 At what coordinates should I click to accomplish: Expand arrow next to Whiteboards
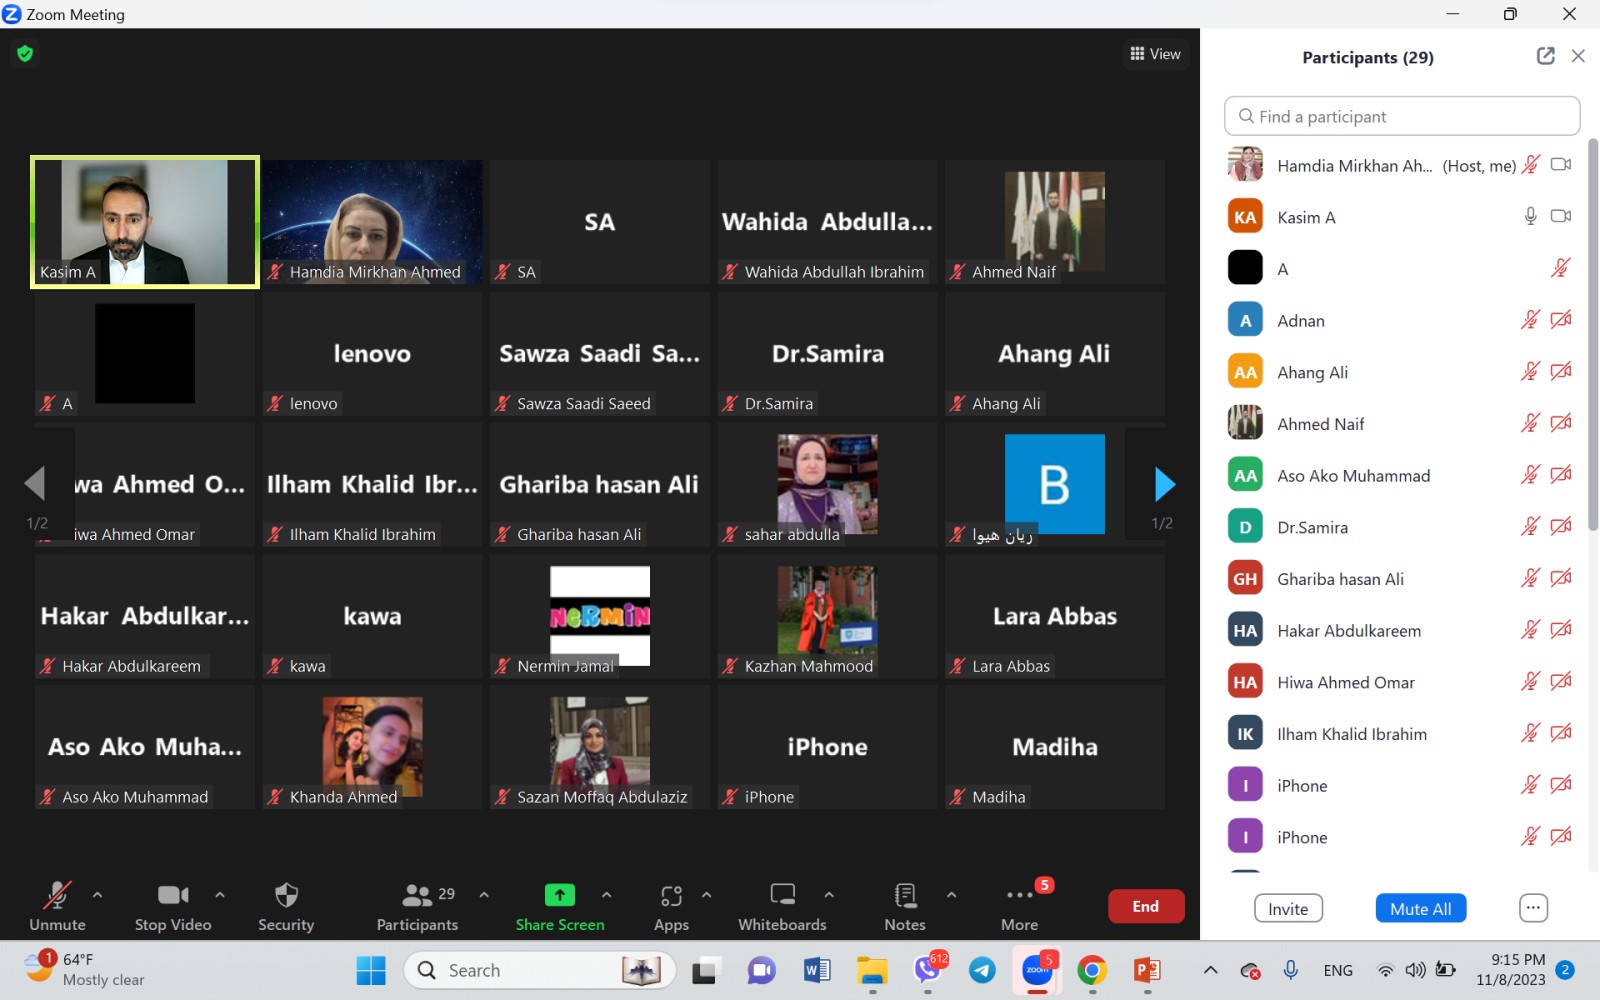[x=829, y=895]
